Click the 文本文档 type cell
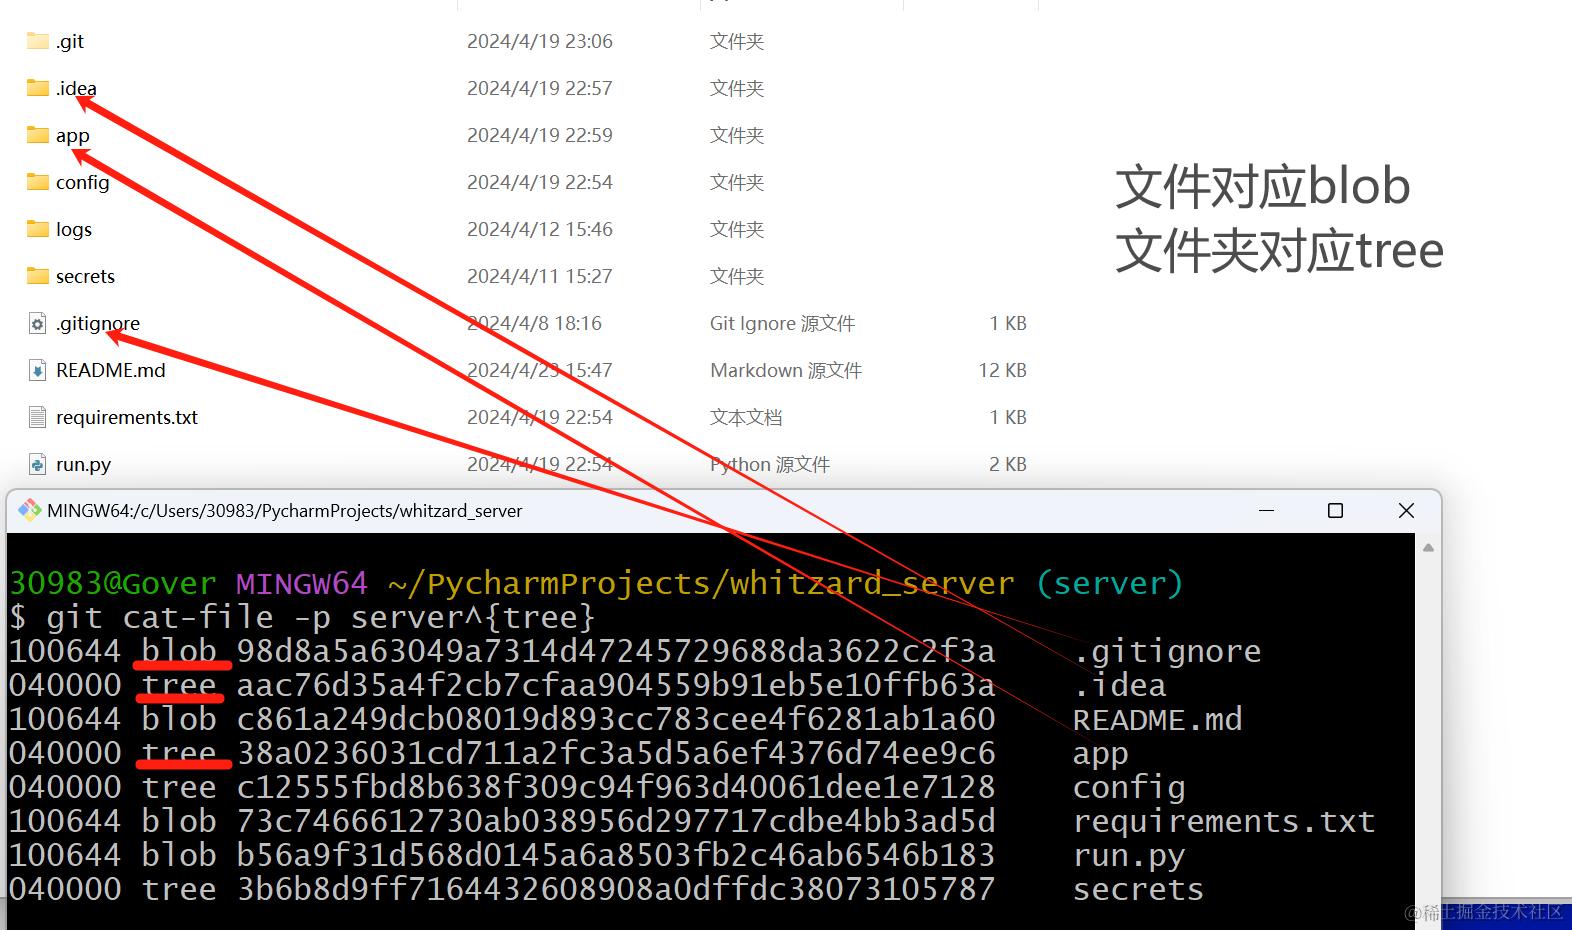 click(746, 417)
